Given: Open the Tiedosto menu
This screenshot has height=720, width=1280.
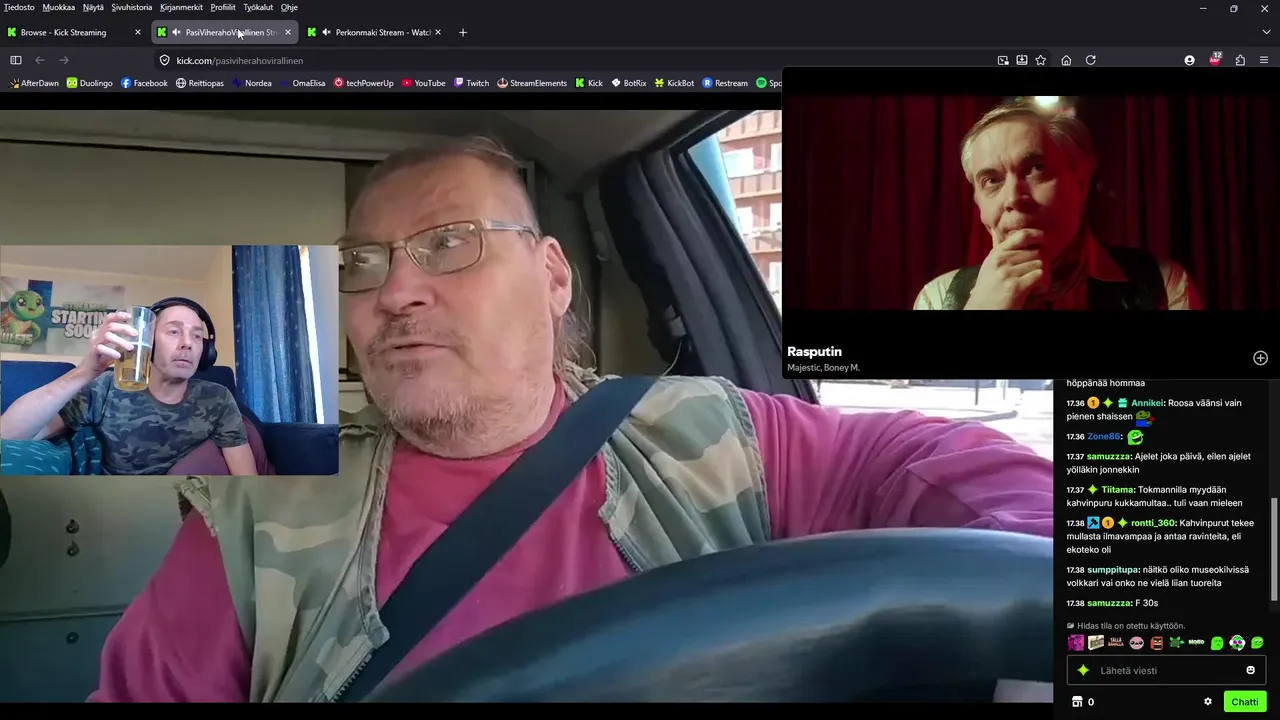Looking at the screenshot, I should tap(19, 7).
